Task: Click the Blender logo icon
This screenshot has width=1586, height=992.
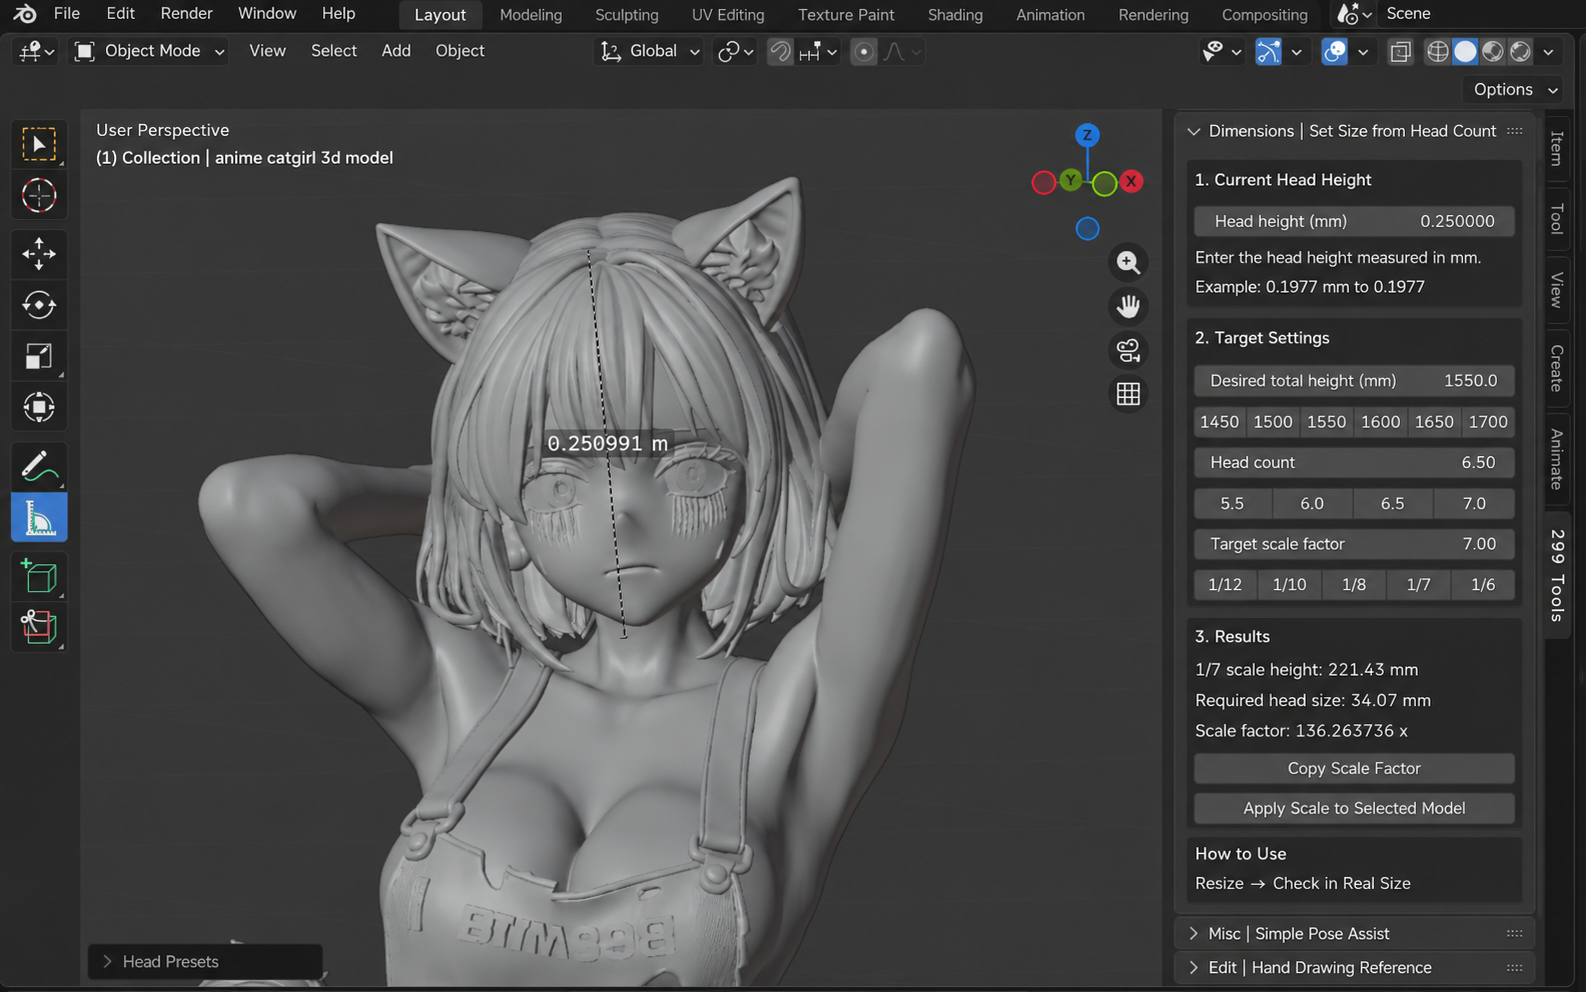Action: (25, 14)
